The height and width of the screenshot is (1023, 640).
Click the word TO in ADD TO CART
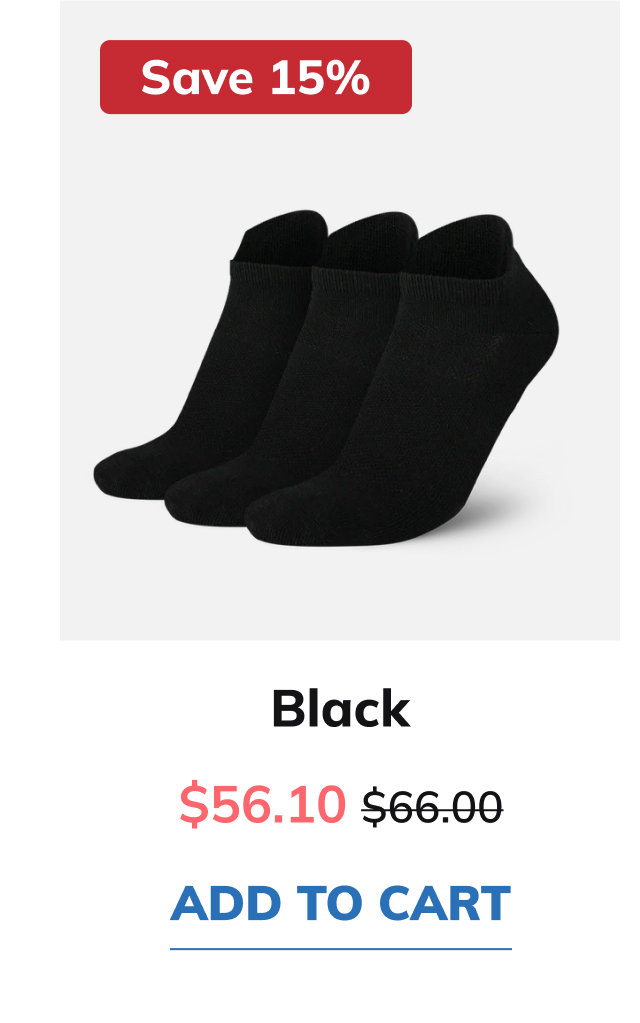[329, 904]
